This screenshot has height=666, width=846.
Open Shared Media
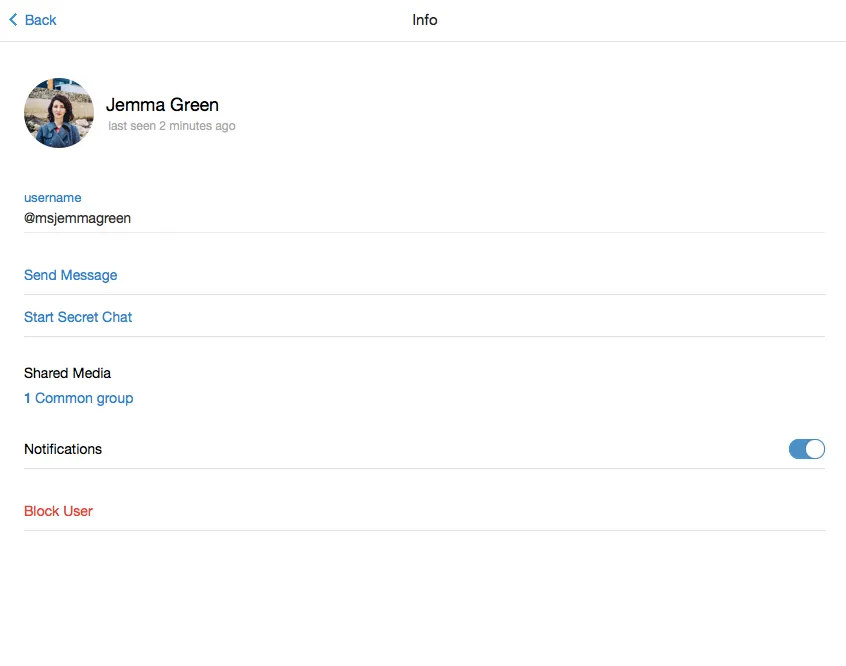click(67, 373)
